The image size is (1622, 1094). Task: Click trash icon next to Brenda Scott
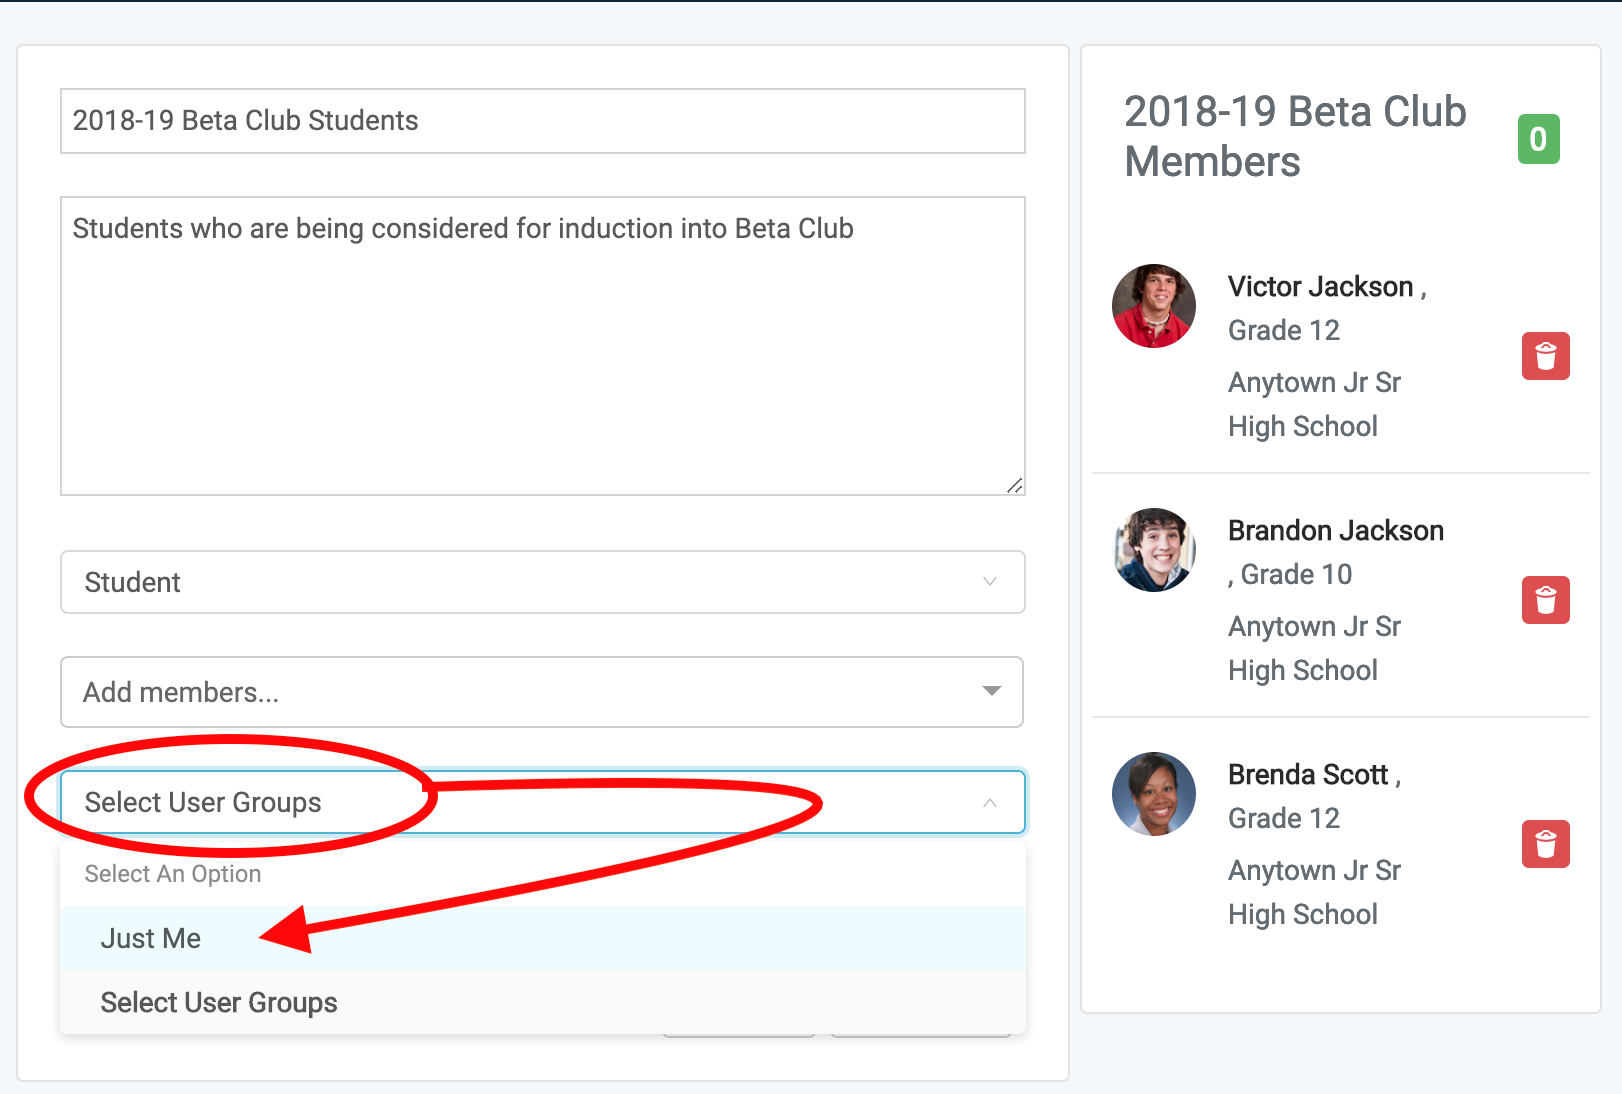tap(1545, 844)
